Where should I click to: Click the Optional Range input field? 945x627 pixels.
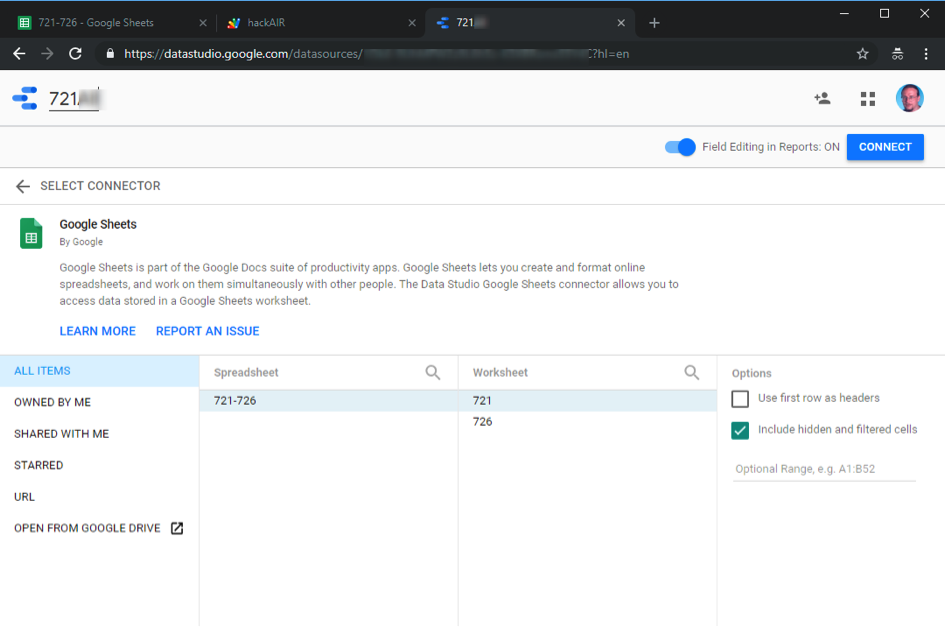(x=824, y=469)
